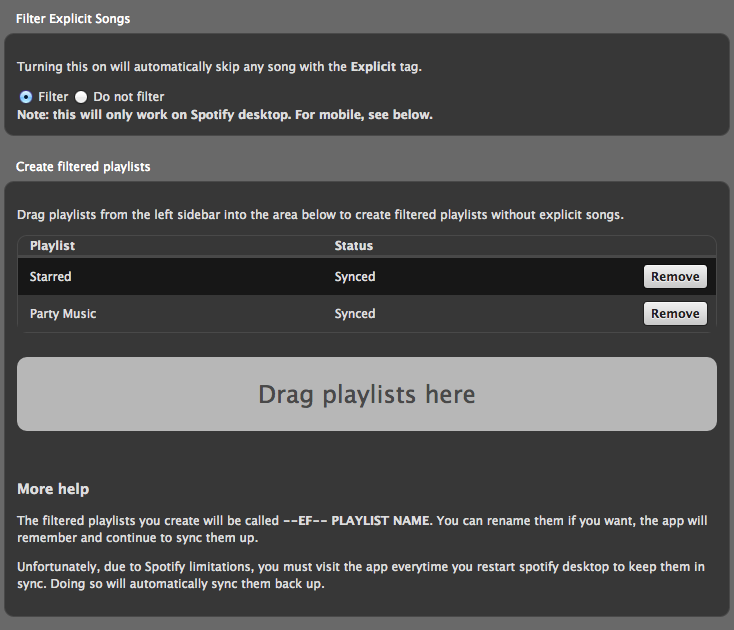Image resolution: width=734 pixels, height=630 pixels.
Task: Click the 'Filter Explicit Songs' section heading
Action: (73, 19)
